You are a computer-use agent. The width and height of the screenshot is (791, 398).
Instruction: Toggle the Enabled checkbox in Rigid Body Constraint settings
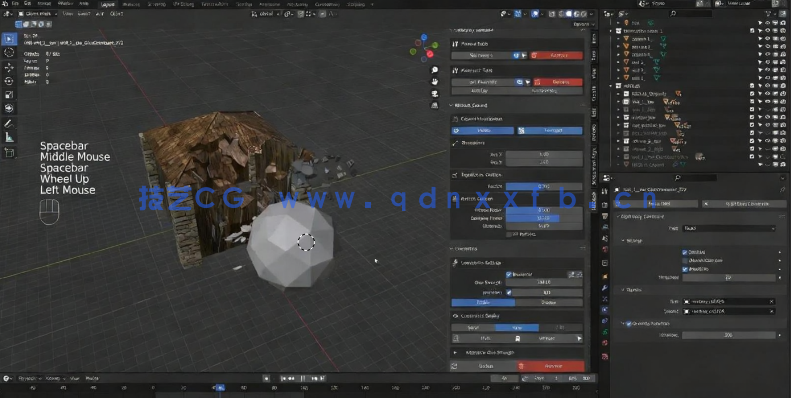[685, 252]
